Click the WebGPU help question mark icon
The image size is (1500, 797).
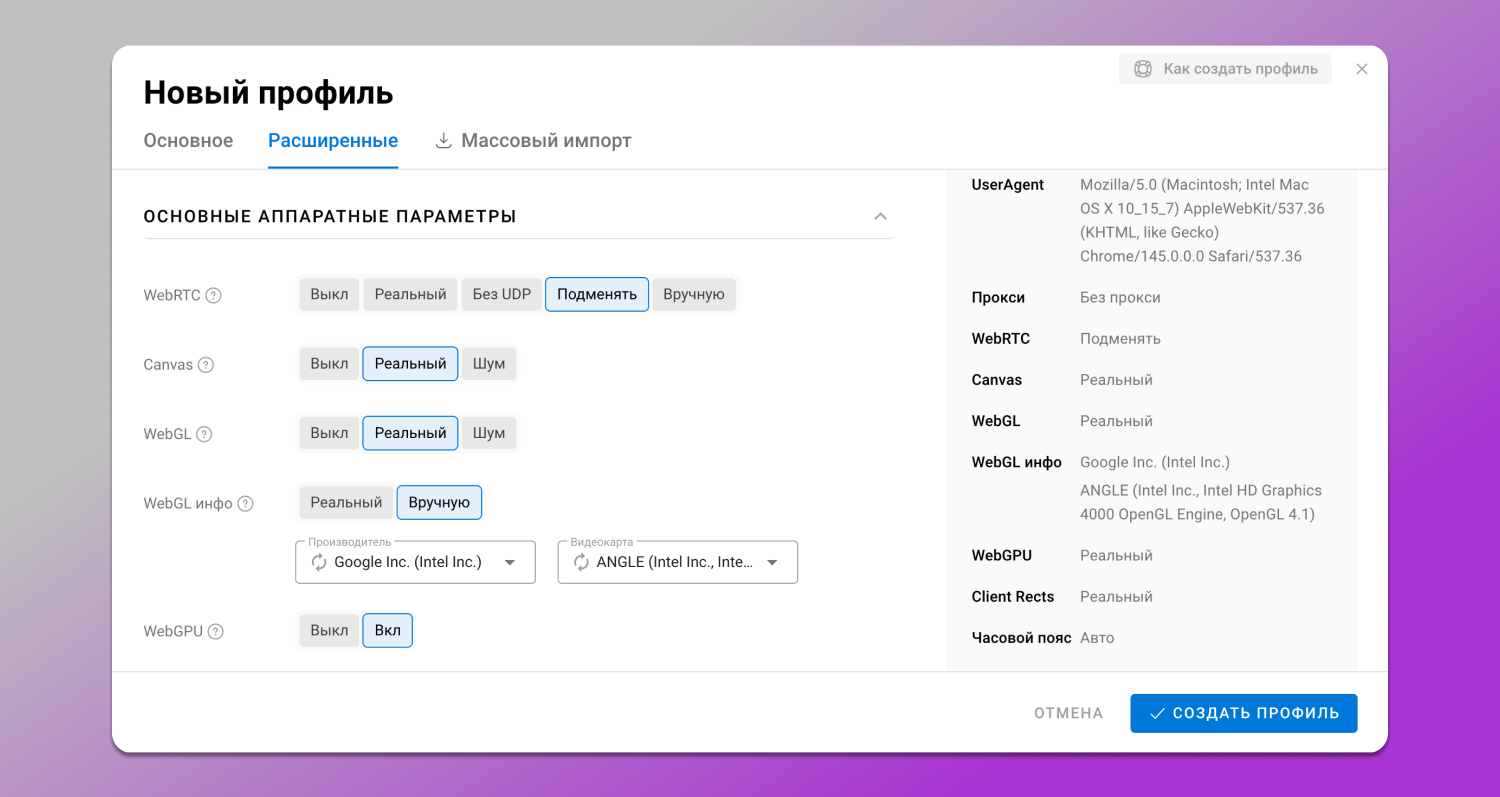pyautogui.click(x=215, y=632)
